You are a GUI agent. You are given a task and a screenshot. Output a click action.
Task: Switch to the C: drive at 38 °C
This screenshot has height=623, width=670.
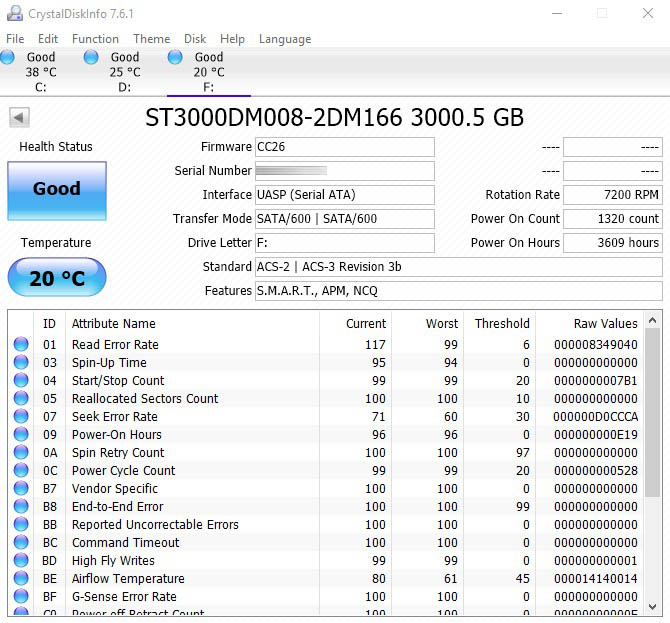coord(41,72)
